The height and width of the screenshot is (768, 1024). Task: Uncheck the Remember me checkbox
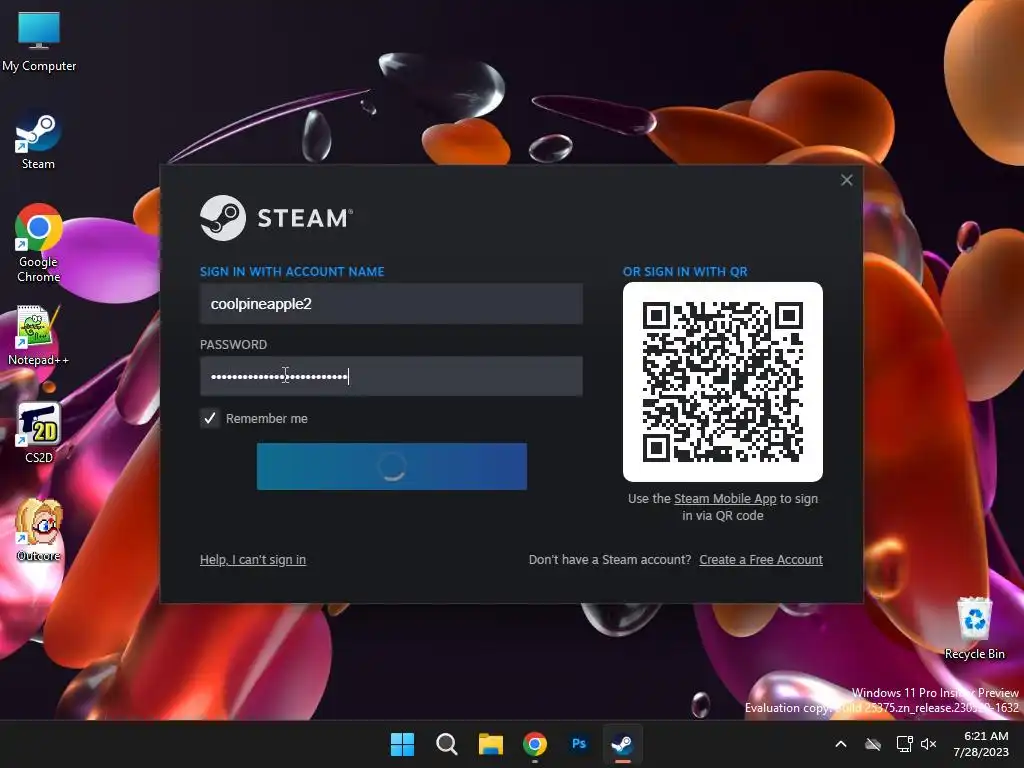(210, 419)
